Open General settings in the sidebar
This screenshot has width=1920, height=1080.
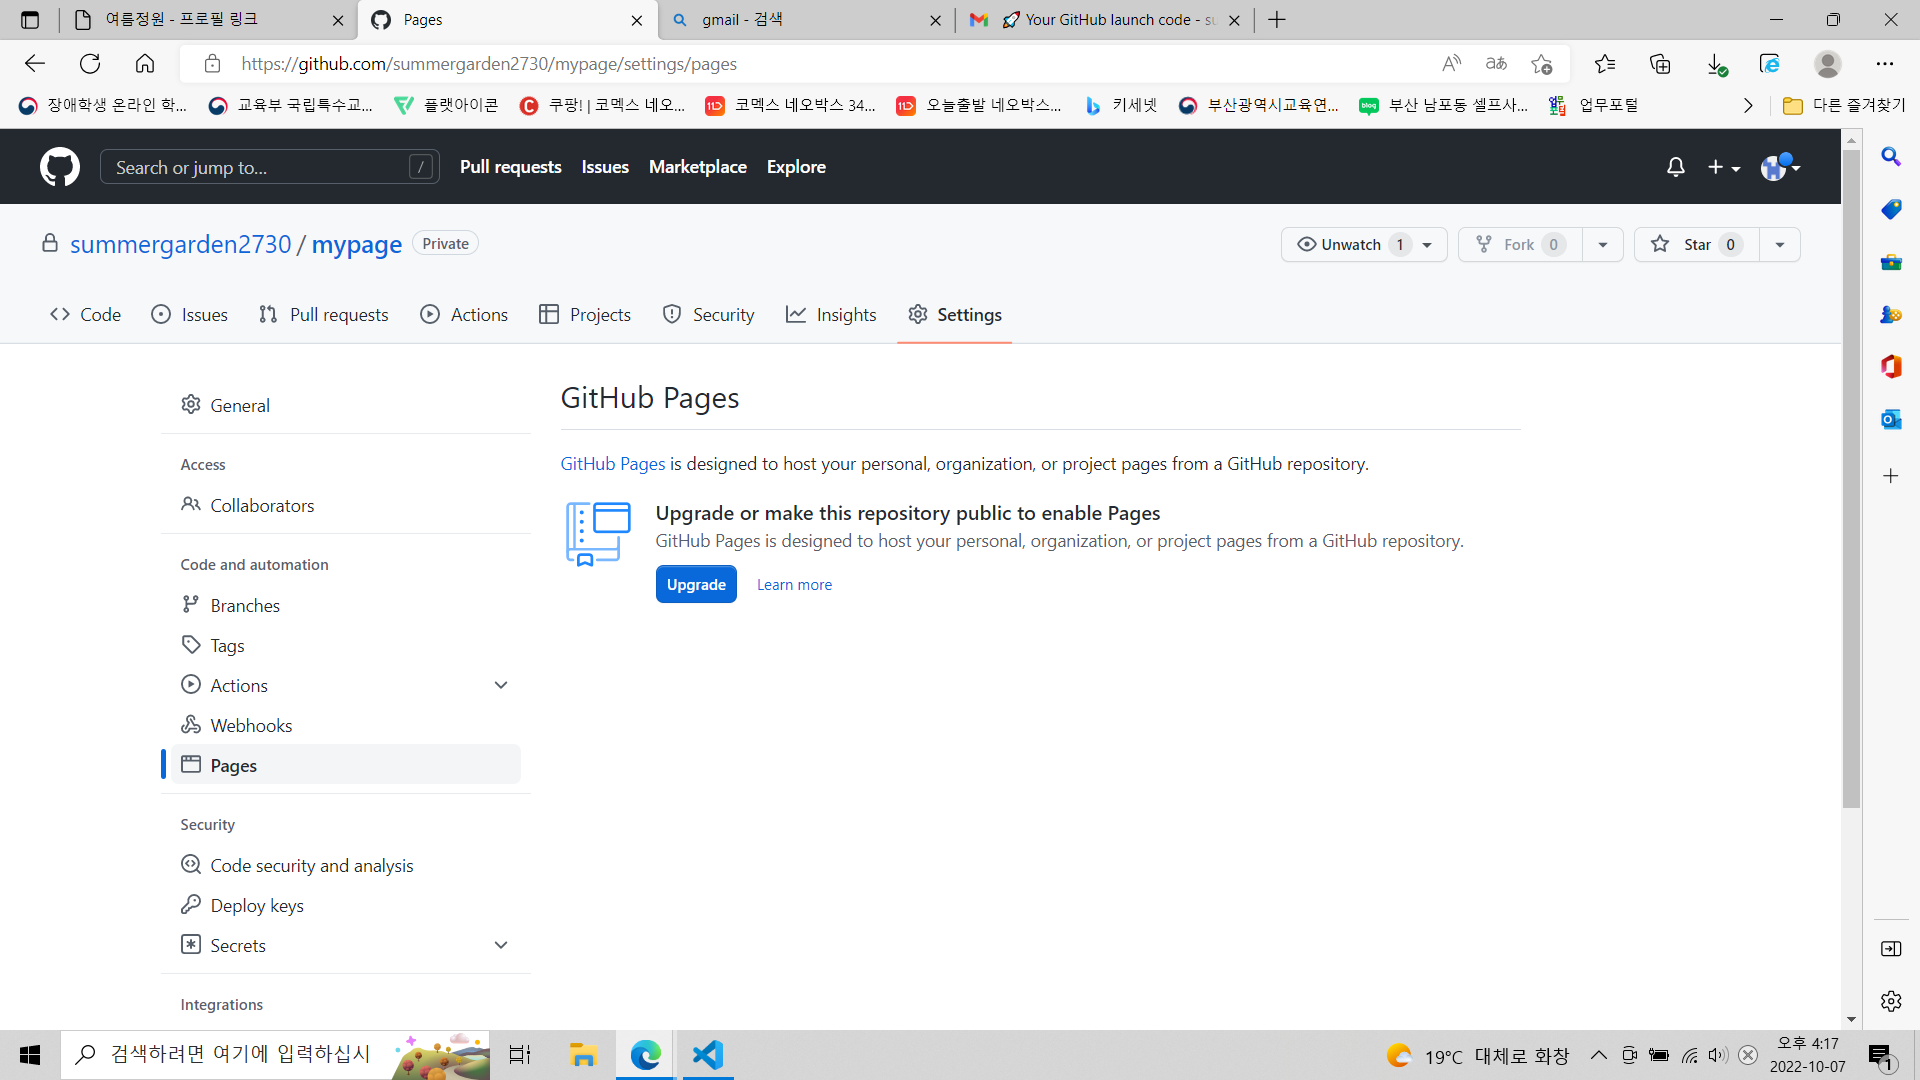(346, 405)
